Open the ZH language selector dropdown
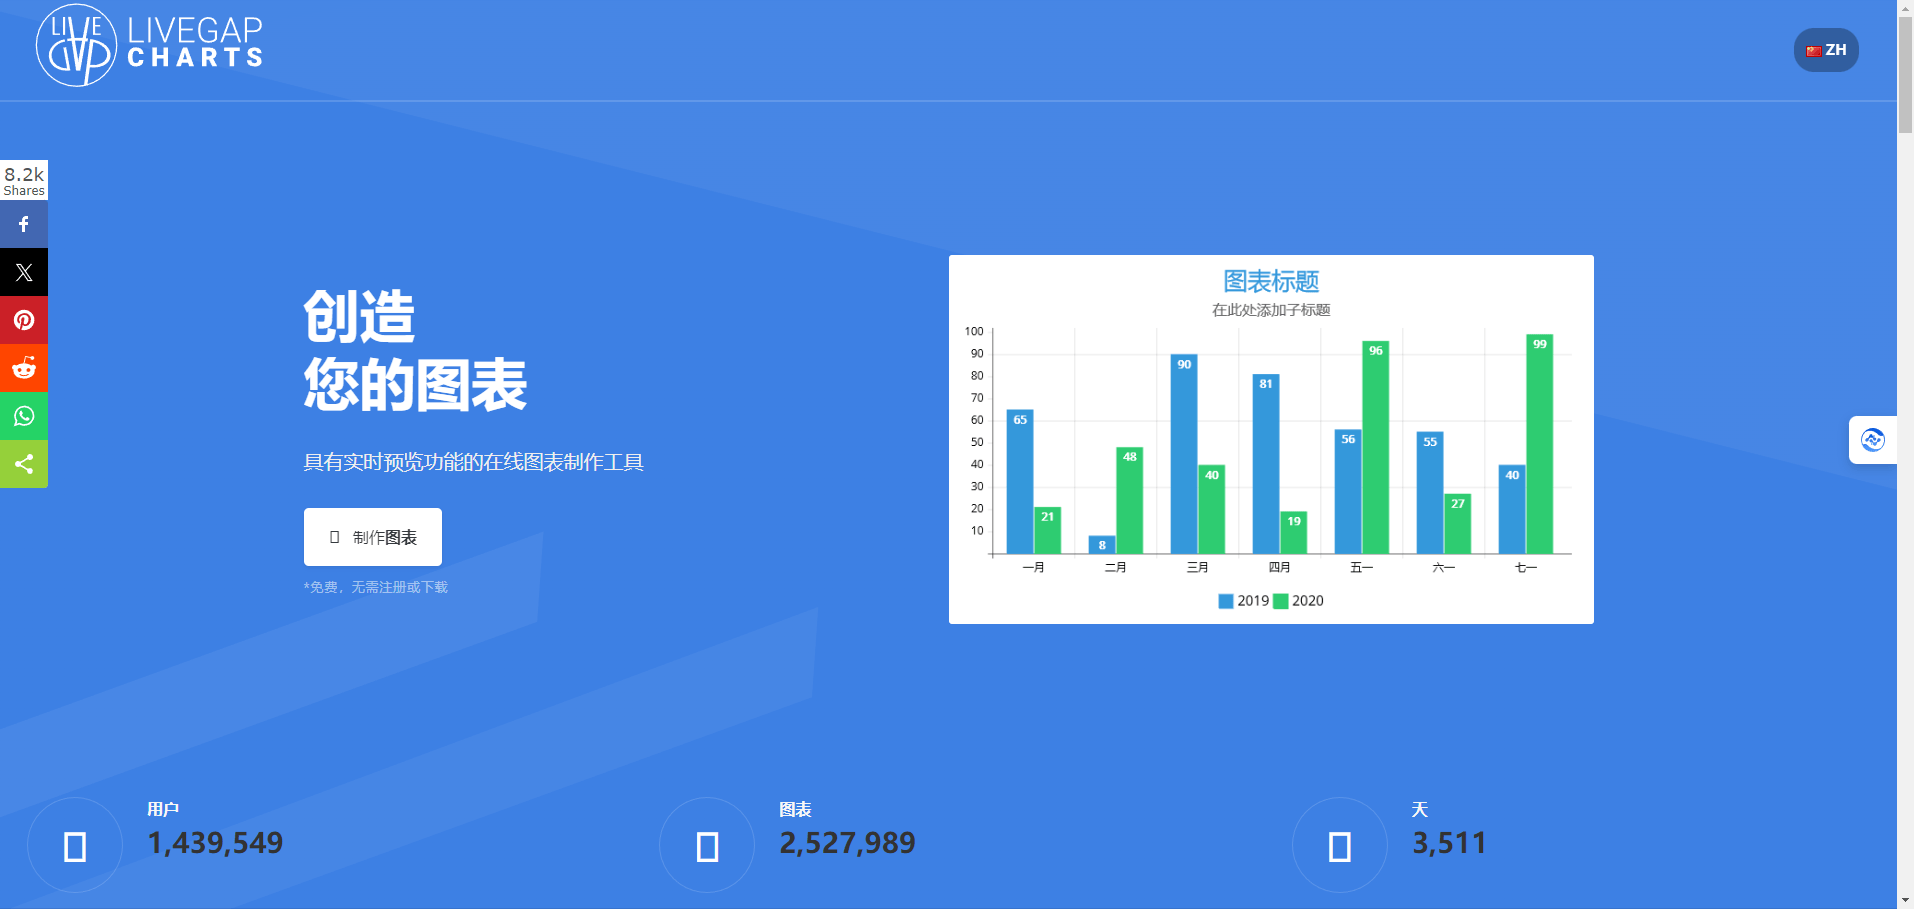Image resolution: width=1914 pixels, height=909 pixels. pos(1825,49)
